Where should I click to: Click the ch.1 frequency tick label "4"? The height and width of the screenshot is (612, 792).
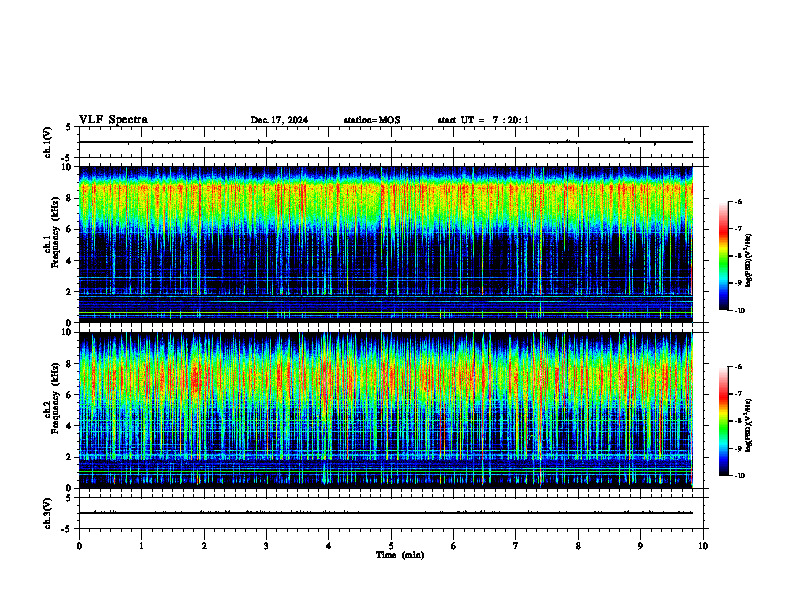[x=70, y=261]
